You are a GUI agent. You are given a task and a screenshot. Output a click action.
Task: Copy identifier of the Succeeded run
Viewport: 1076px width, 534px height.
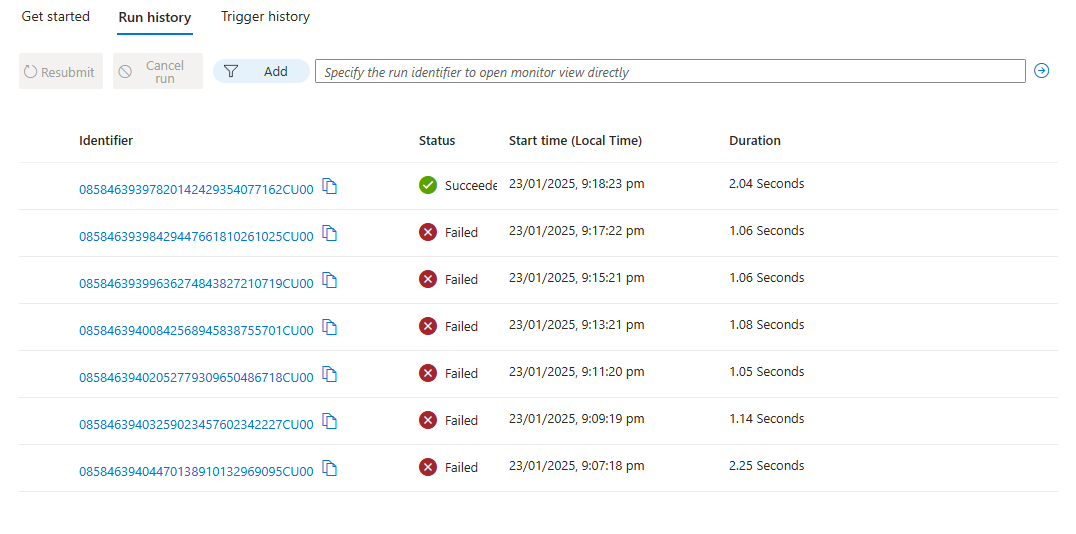[x=330, y=186]
